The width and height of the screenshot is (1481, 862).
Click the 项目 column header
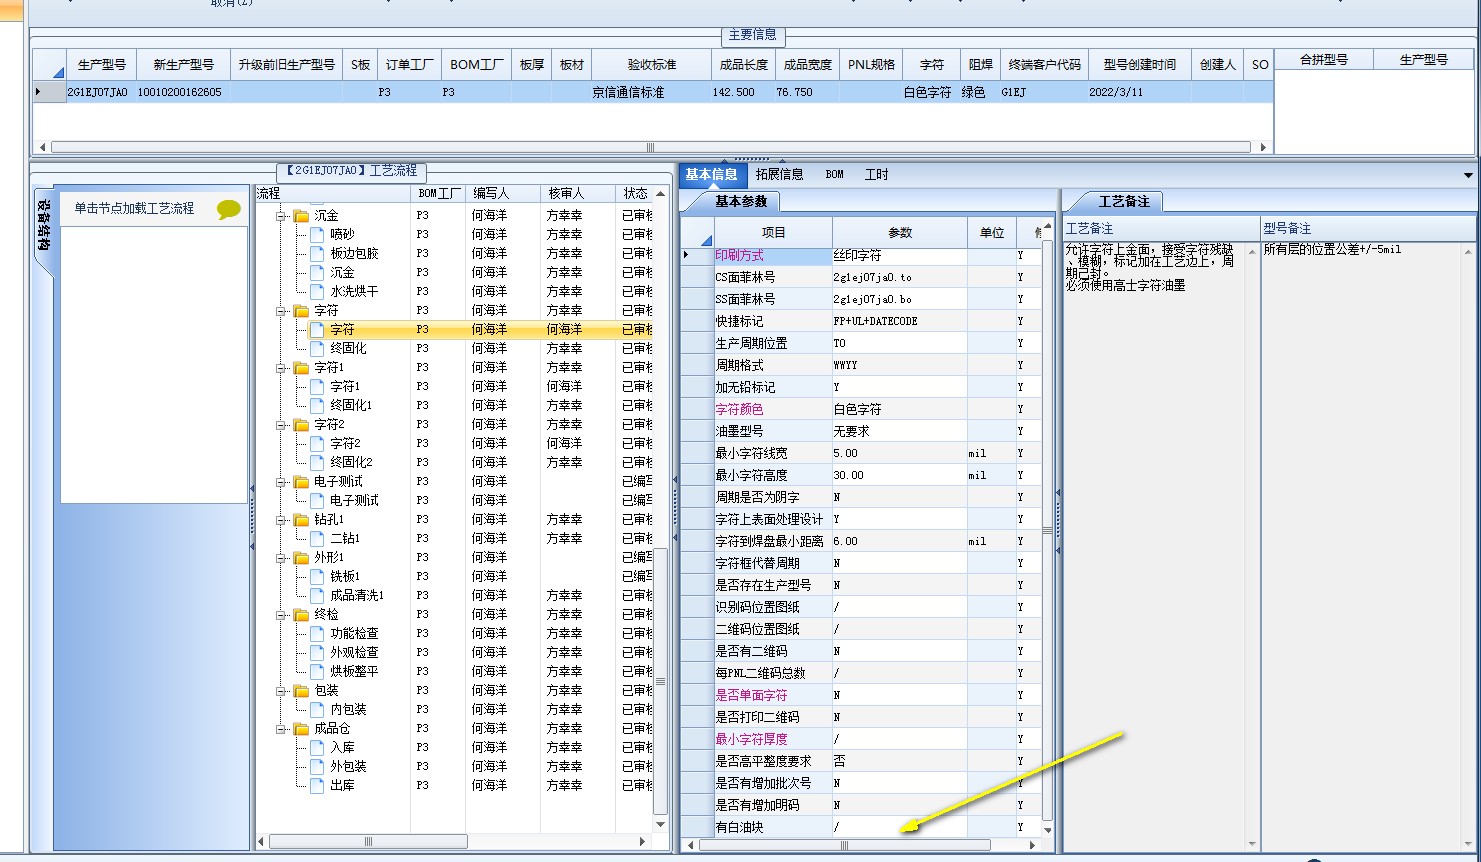click(x=773, y=232)
